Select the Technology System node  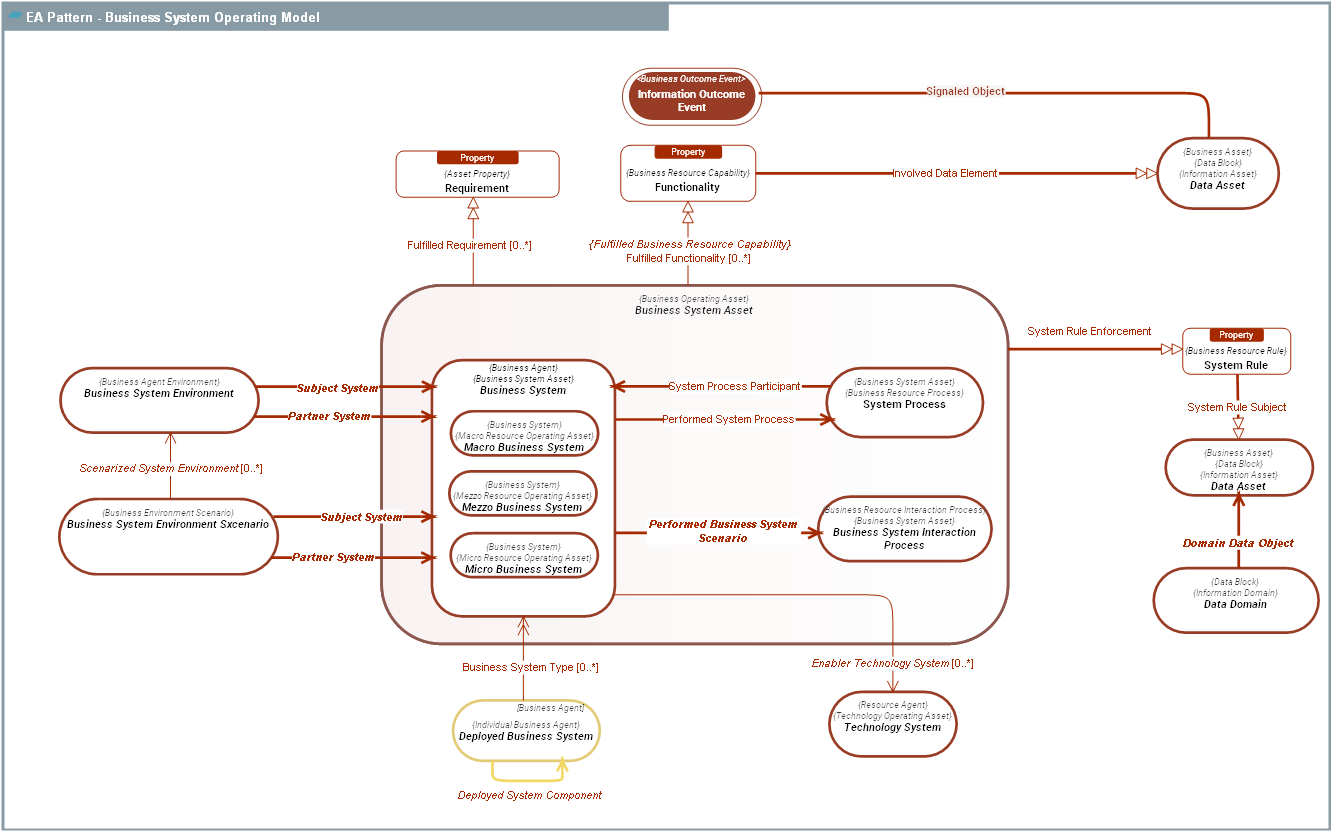pyautogui.click(x=892, y=722)
